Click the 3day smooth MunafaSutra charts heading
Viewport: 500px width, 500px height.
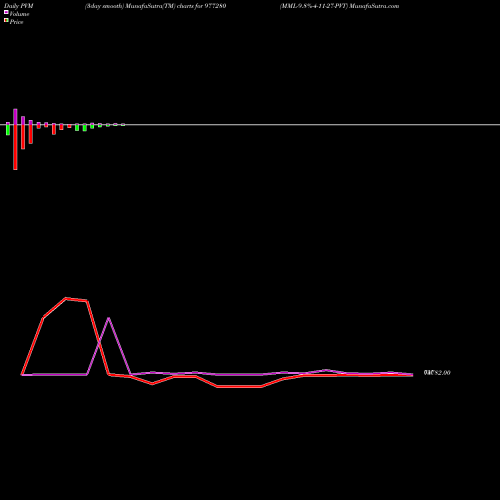156,6
